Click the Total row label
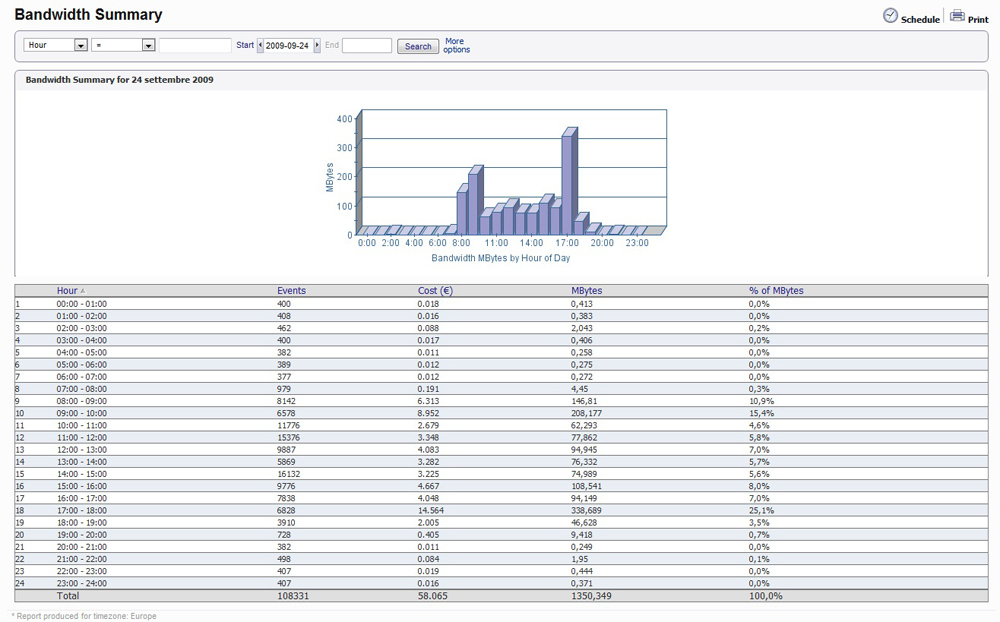Viewport: 1000px width, 622px height. click(68, 596)
